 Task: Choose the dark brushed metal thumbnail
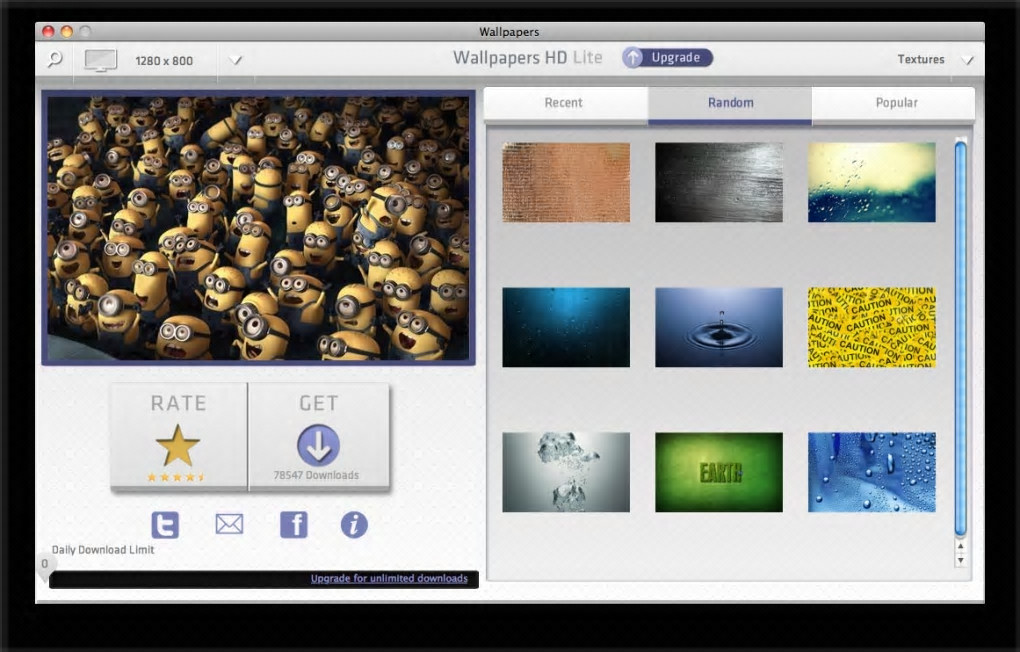point(719,183)
